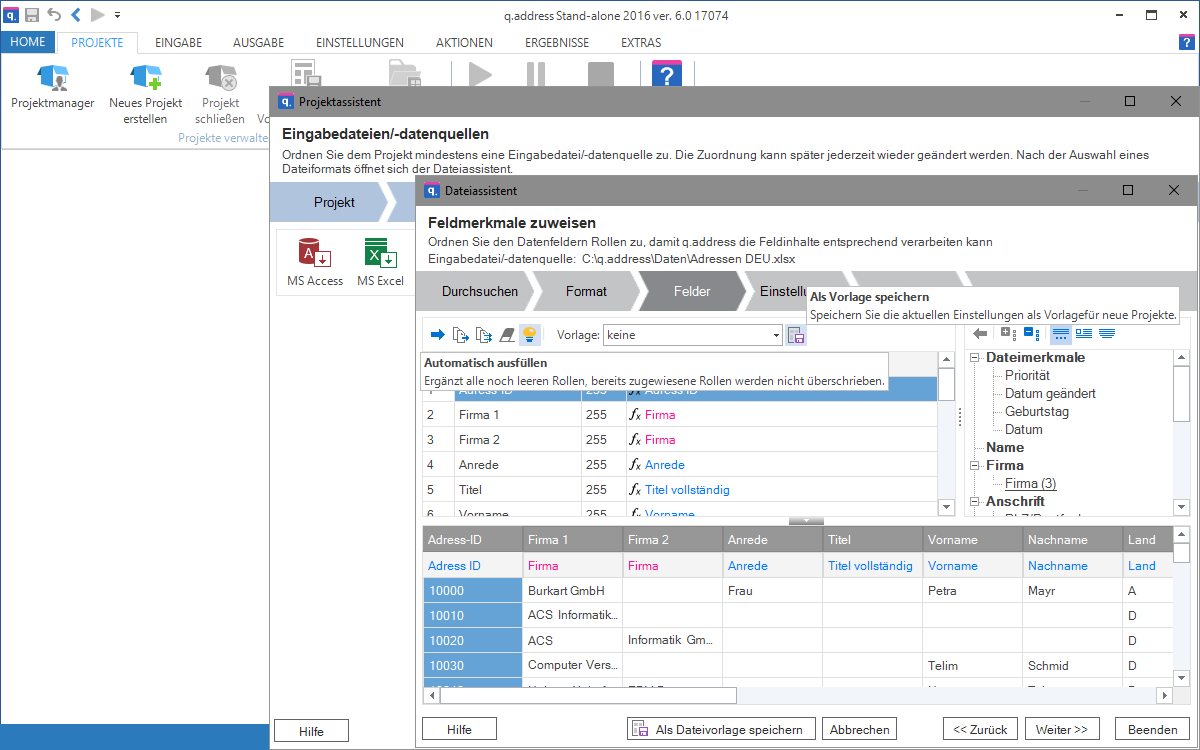Click the horizontal scrollbar of the preview table
1200x750 pixels.
coord(589,695)
